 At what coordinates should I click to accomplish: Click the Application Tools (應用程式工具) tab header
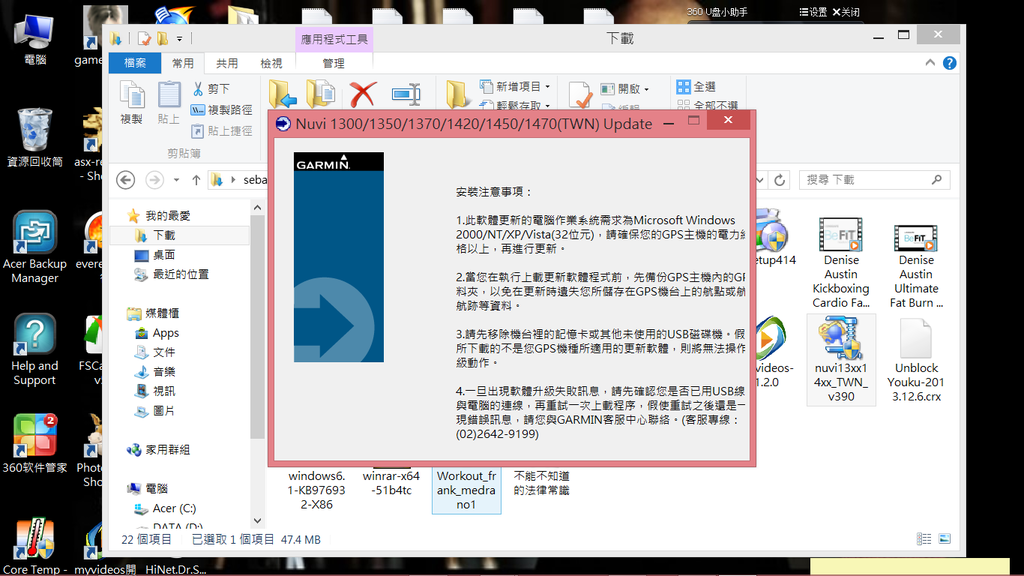[334, 39]
